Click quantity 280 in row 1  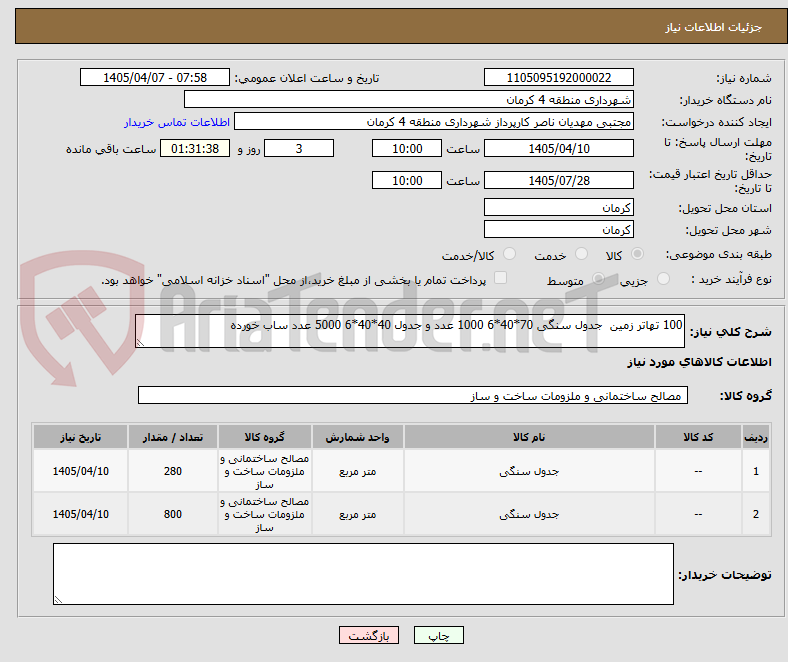coord(173,471)
